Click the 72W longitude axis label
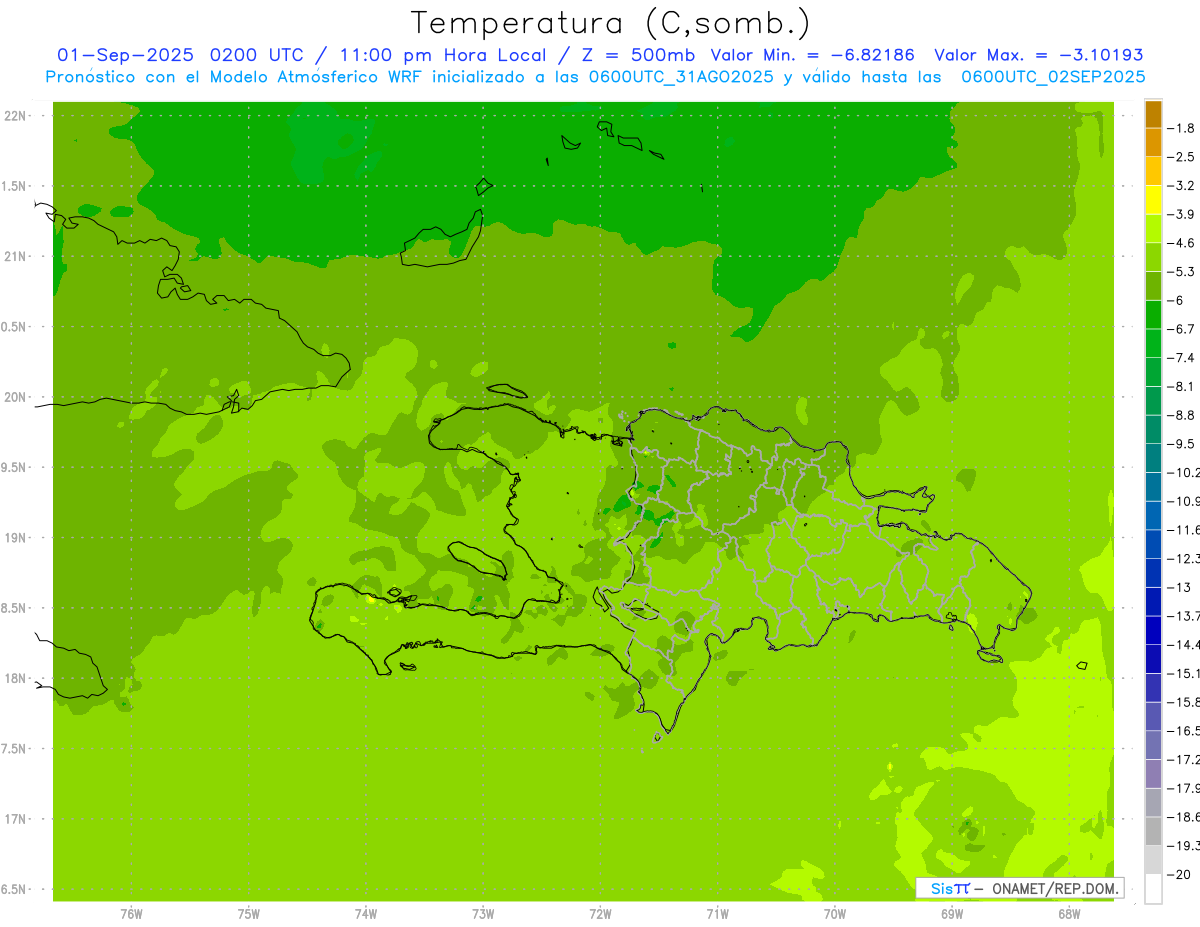The image size is (1200, 927). (x=600, y=913)
